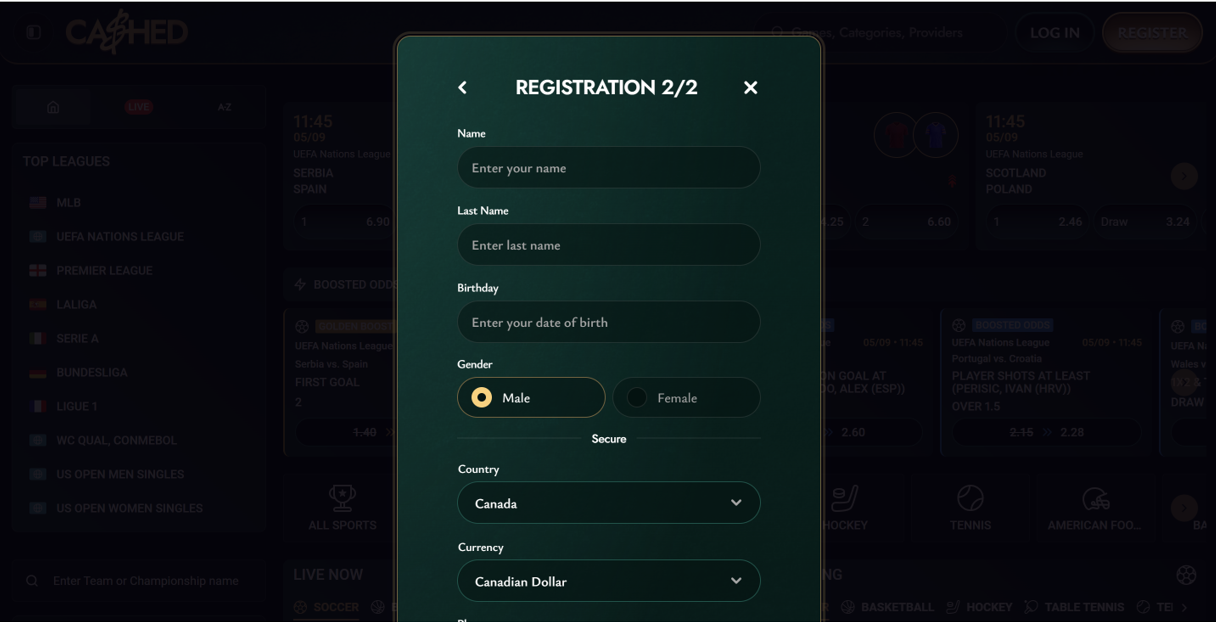Click the REGISTER button
Screen dimensions: 1216x622
pos(1152,32)
